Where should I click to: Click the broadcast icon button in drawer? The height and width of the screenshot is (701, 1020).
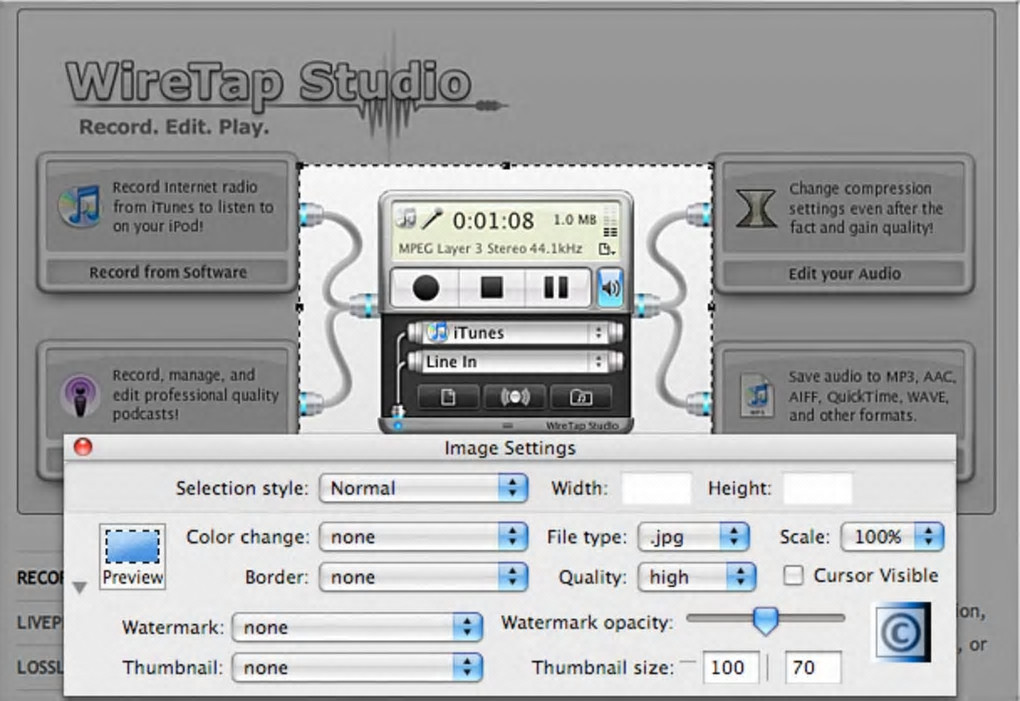515,397
